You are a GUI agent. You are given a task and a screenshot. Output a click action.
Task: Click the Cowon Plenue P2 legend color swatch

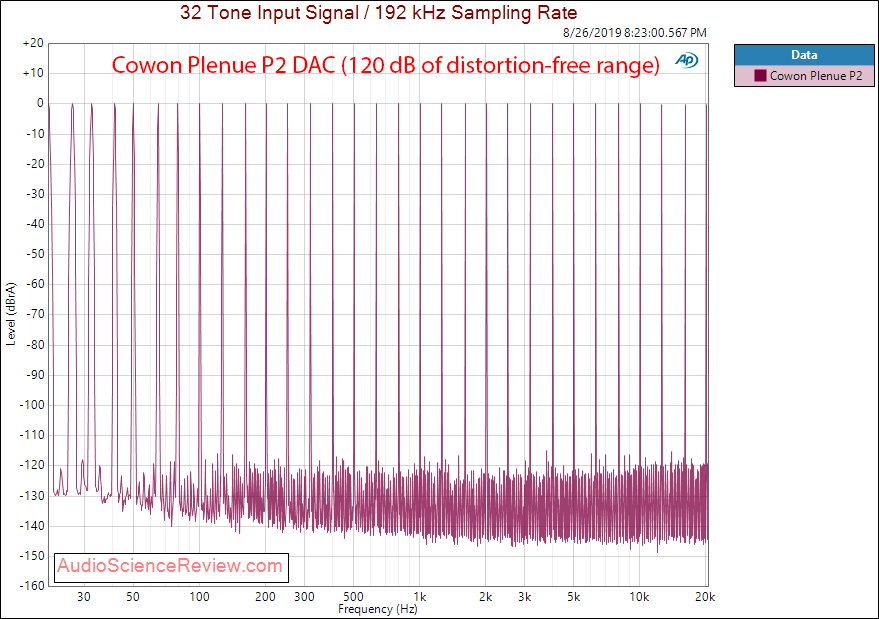(760, 76)
